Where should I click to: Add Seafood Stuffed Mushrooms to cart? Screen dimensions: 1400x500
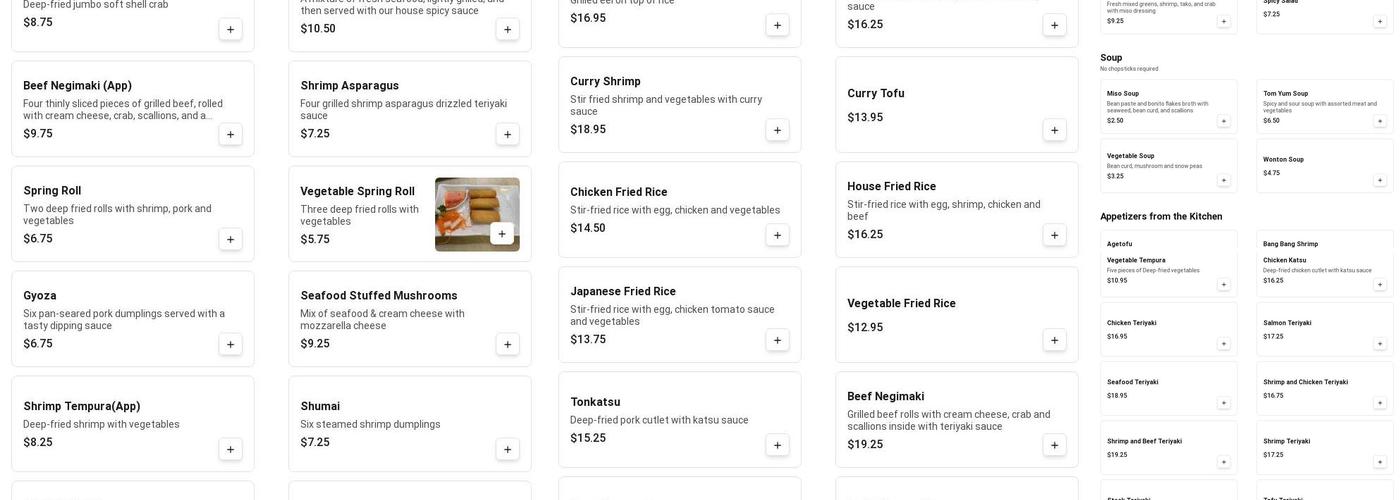click(x=507, y=344)
